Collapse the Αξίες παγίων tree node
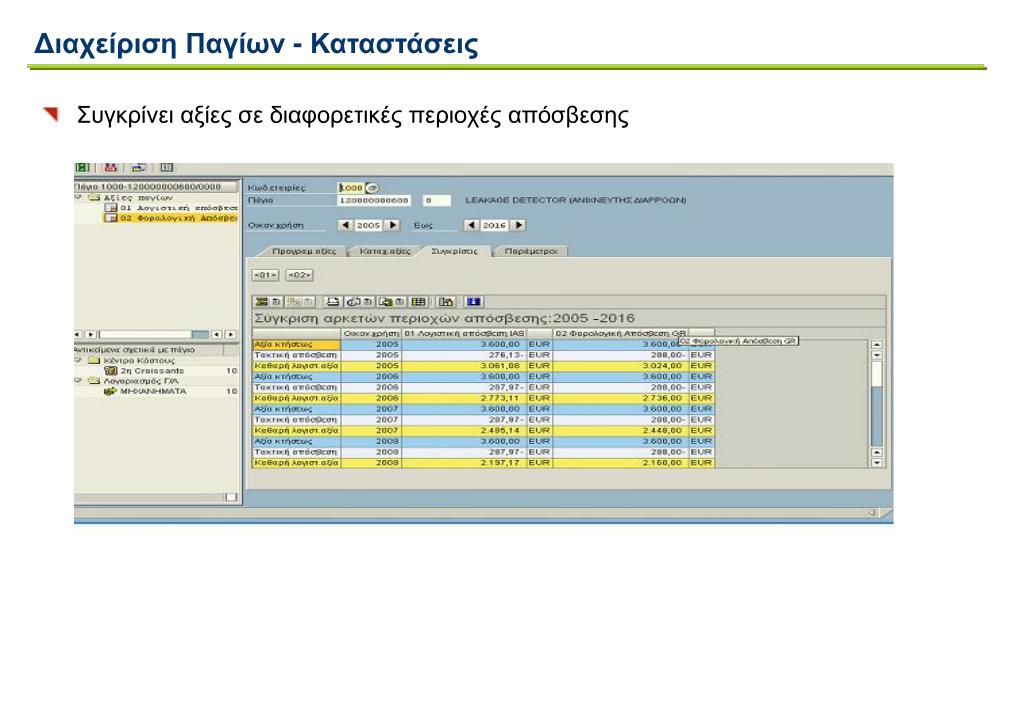The height and width of the screenshot is (708, 1023). (x=79, y=197)
